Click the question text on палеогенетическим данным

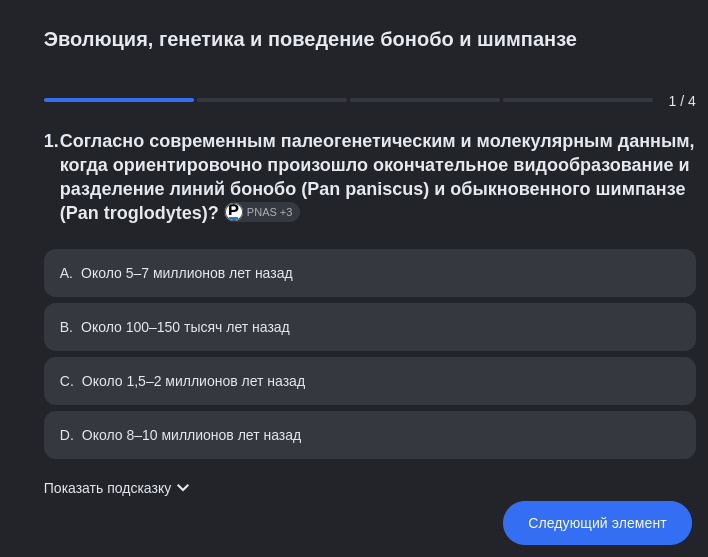377,176
